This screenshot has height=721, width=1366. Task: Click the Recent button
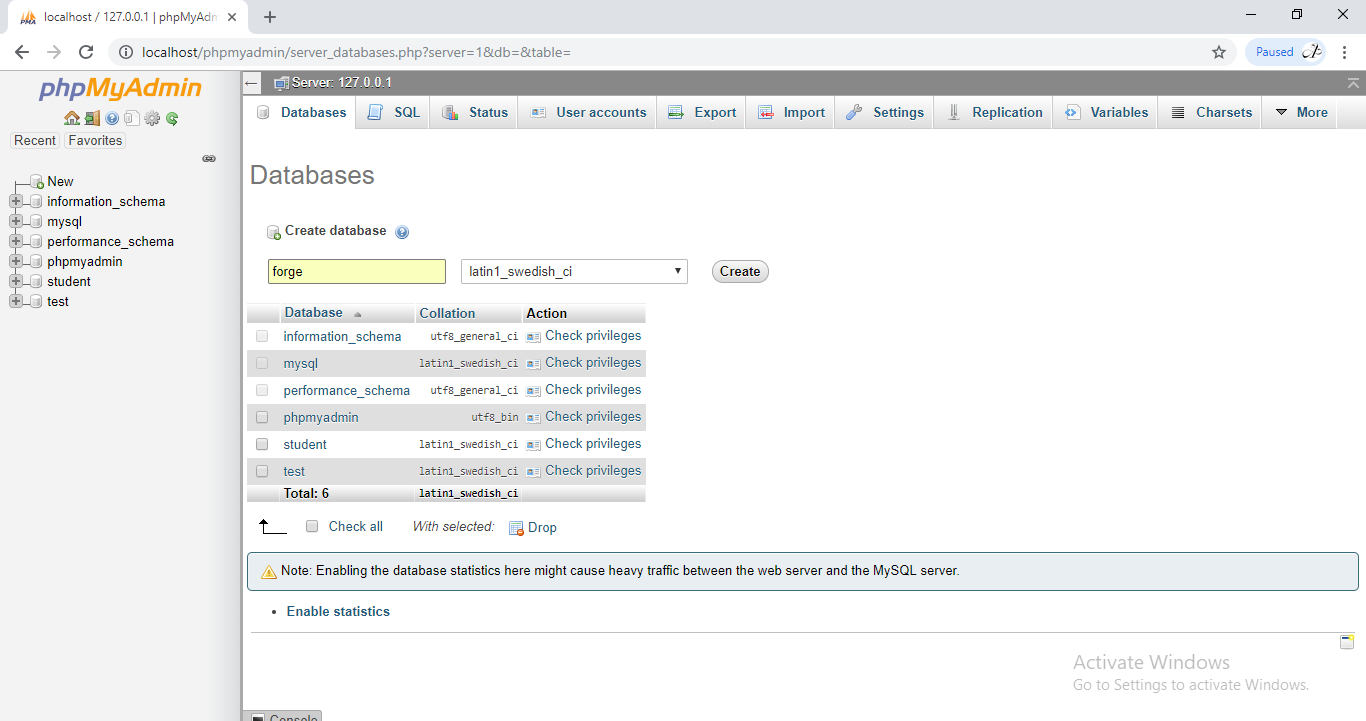[35, 141]
